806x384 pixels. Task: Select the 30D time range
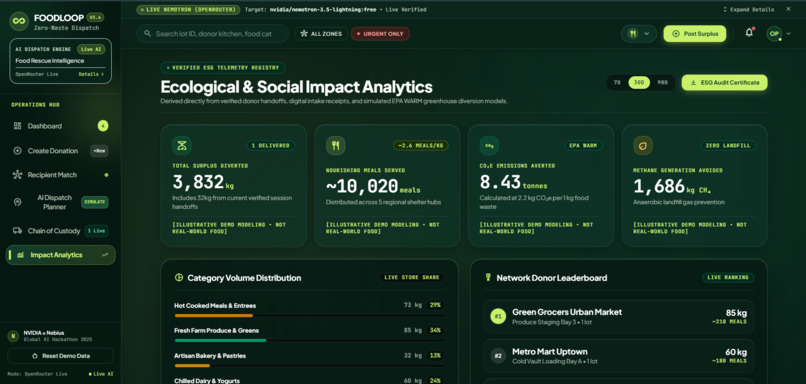639,83
